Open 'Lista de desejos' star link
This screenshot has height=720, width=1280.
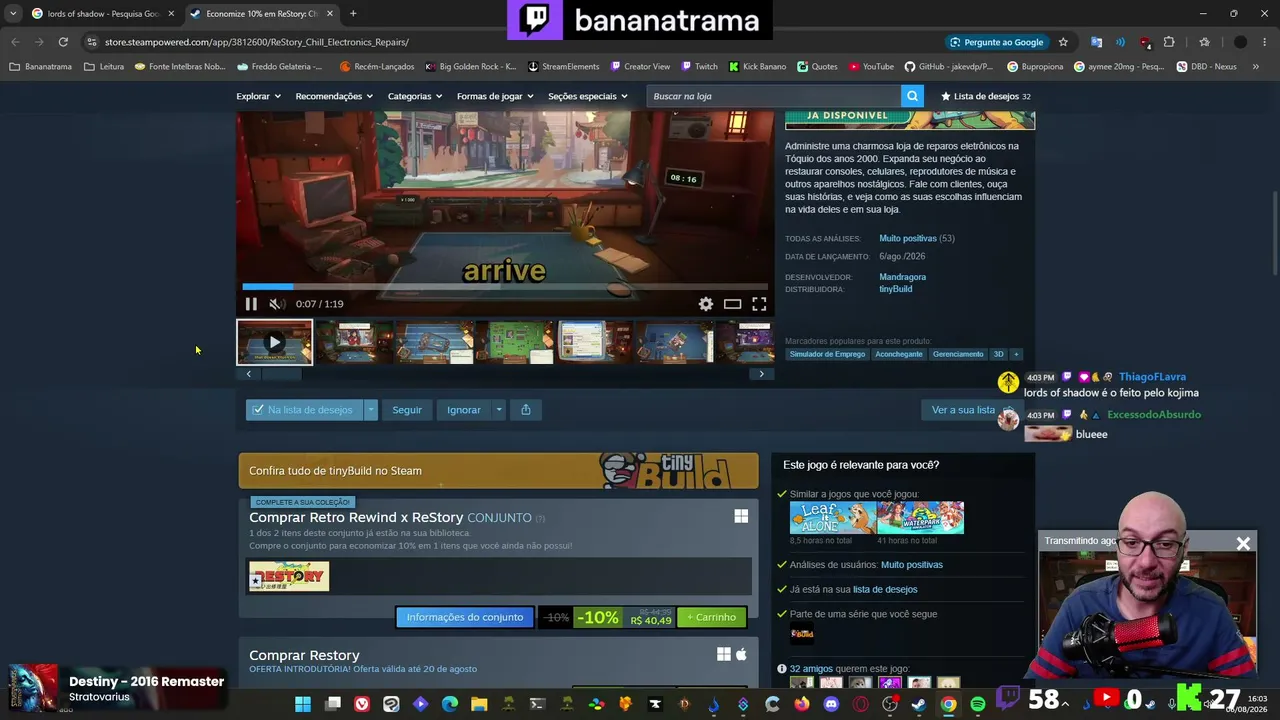tap(986, 96)
